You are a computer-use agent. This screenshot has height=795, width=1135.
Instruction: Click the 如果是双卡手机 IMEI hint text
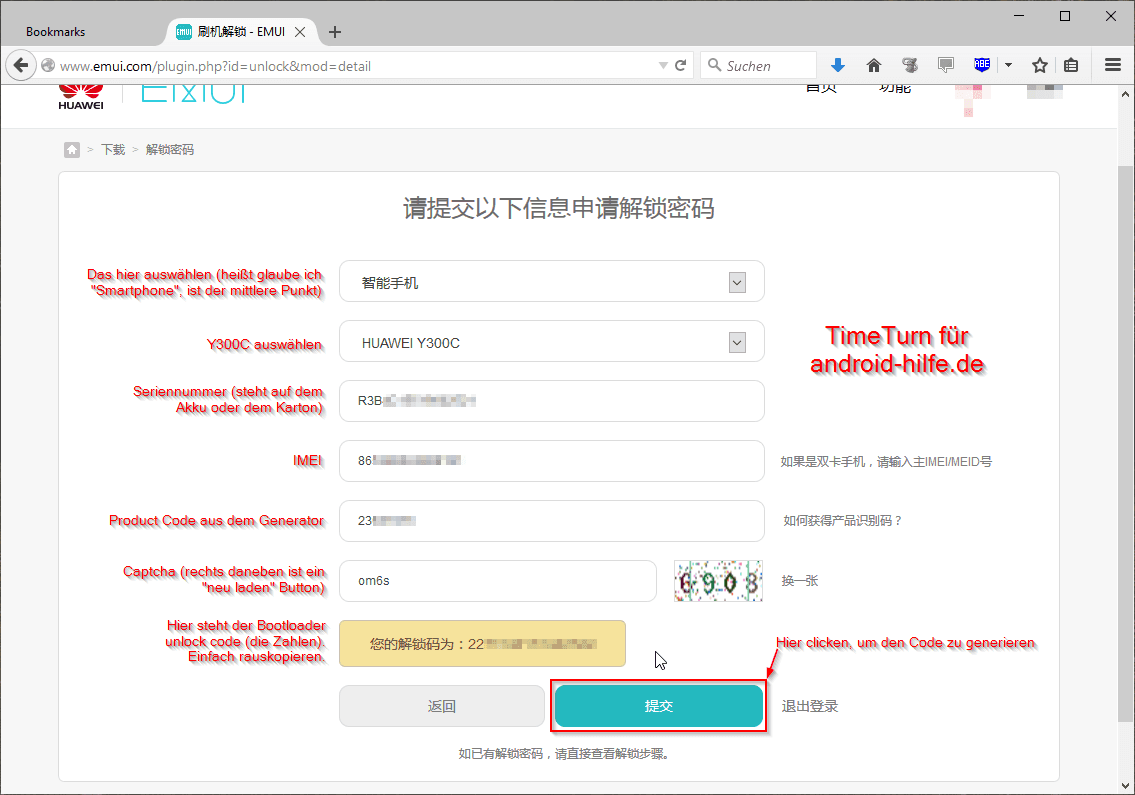(x=886, y=461)
